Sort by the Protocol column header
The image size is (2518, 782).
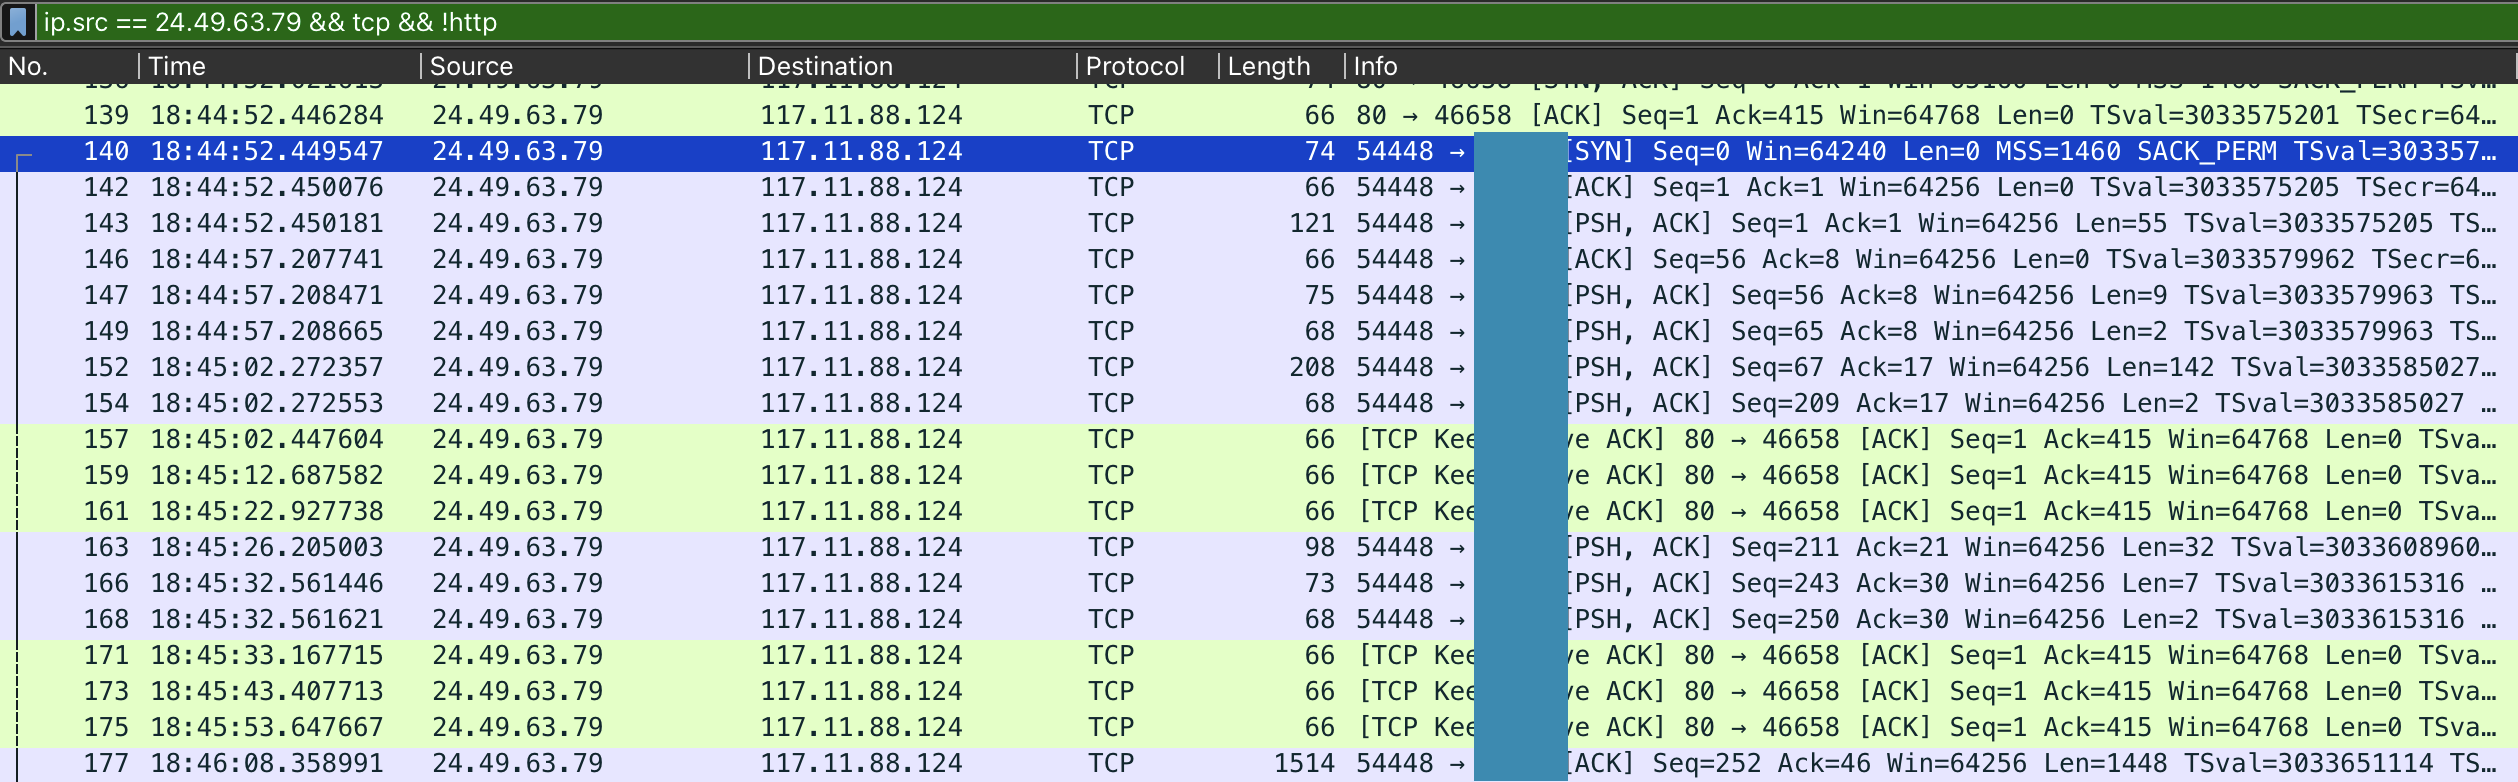pos(1135,66)
